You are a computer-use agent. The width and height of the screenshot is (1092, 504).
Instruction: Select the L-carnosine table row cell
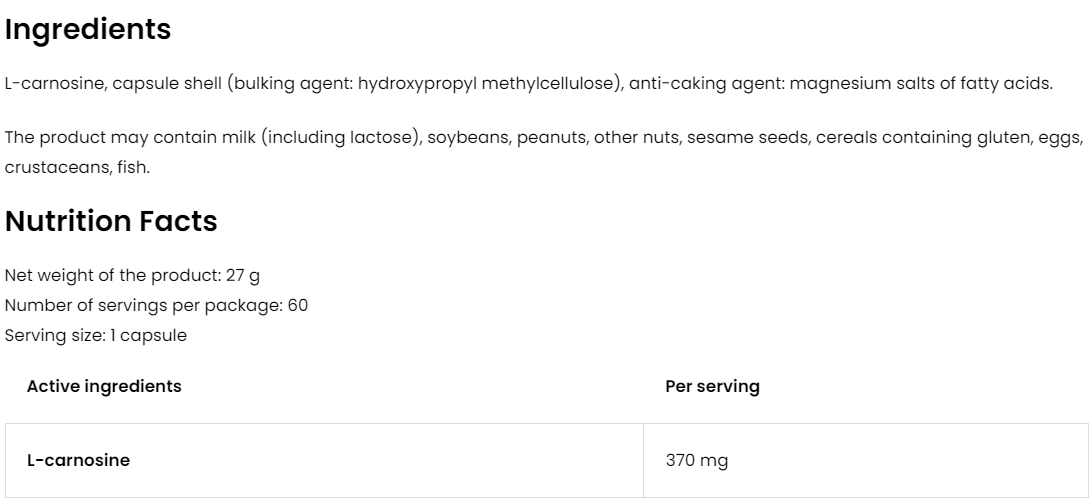tap(78, 461)
